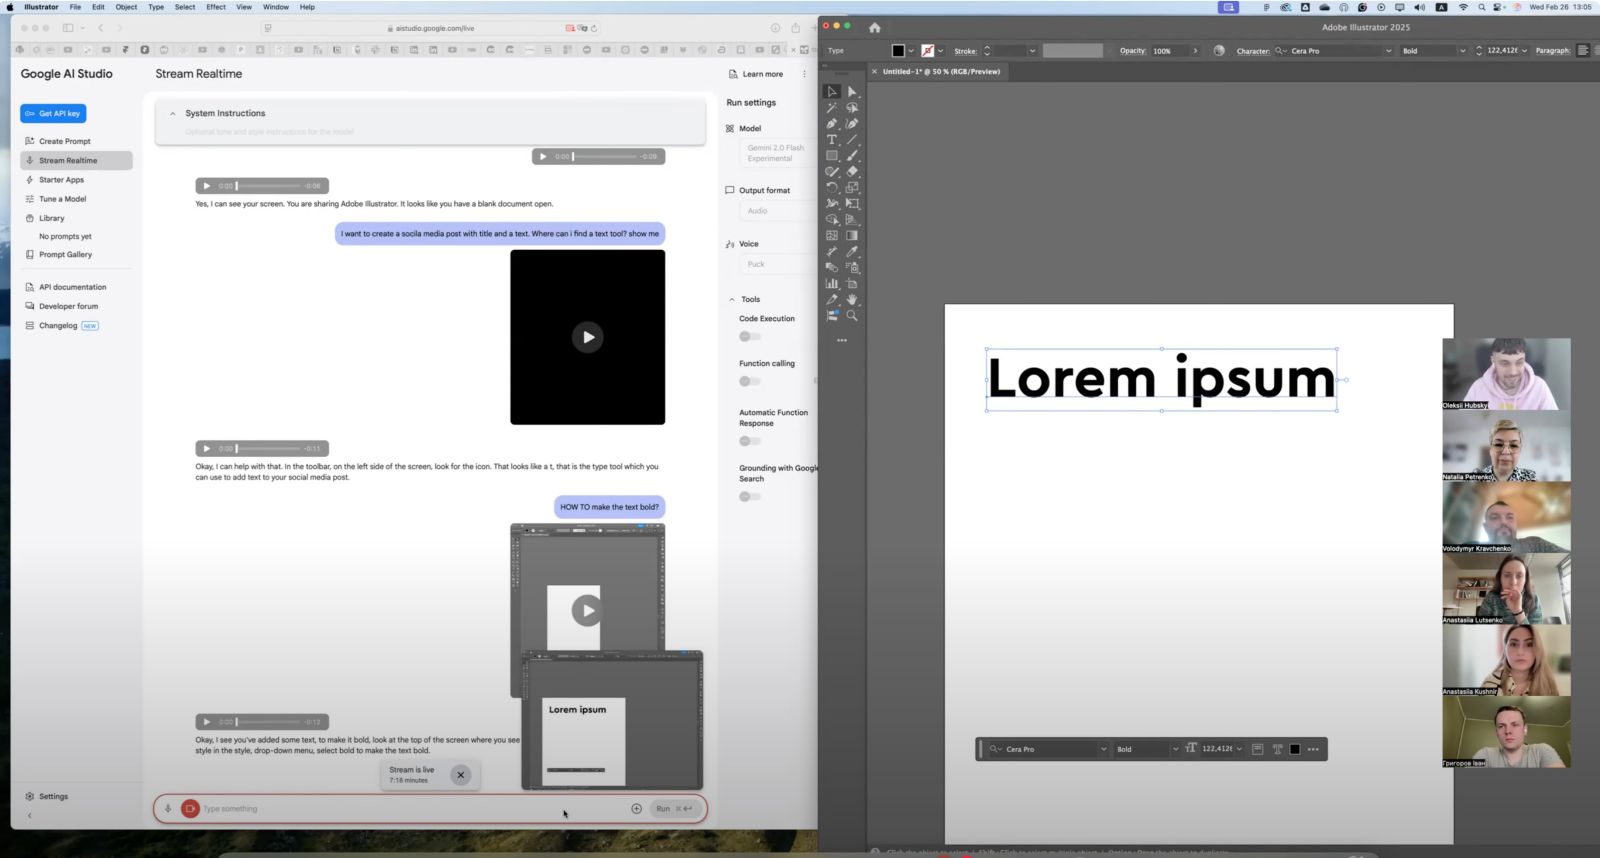Select the Gradient tool in Illustrator
This screenshot has width=1600, height=858.
click(852, 236)
